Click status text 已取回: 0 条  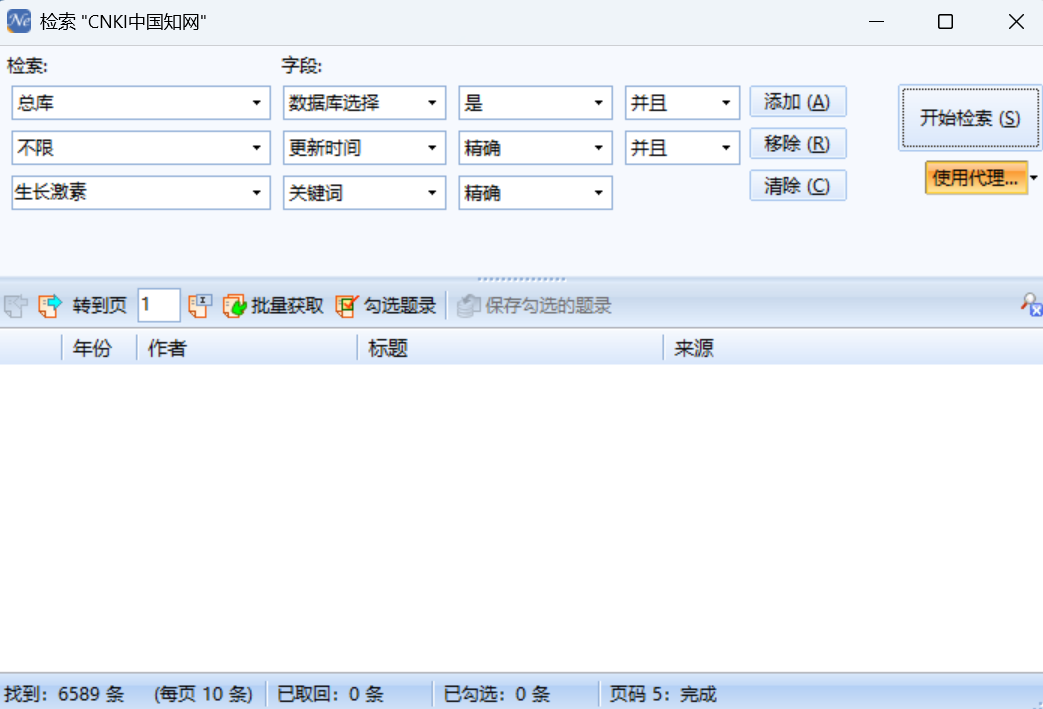331,694
